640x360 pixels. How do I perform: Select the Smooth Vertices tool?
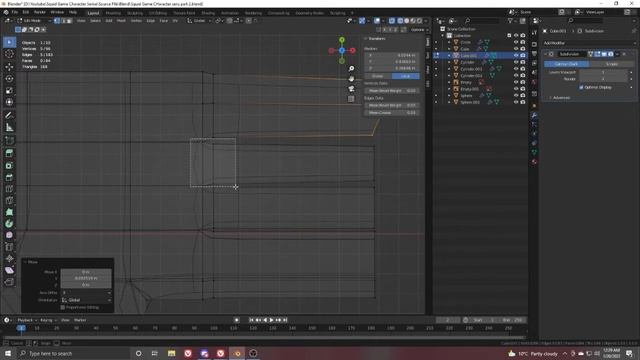(x=9, y=235)
